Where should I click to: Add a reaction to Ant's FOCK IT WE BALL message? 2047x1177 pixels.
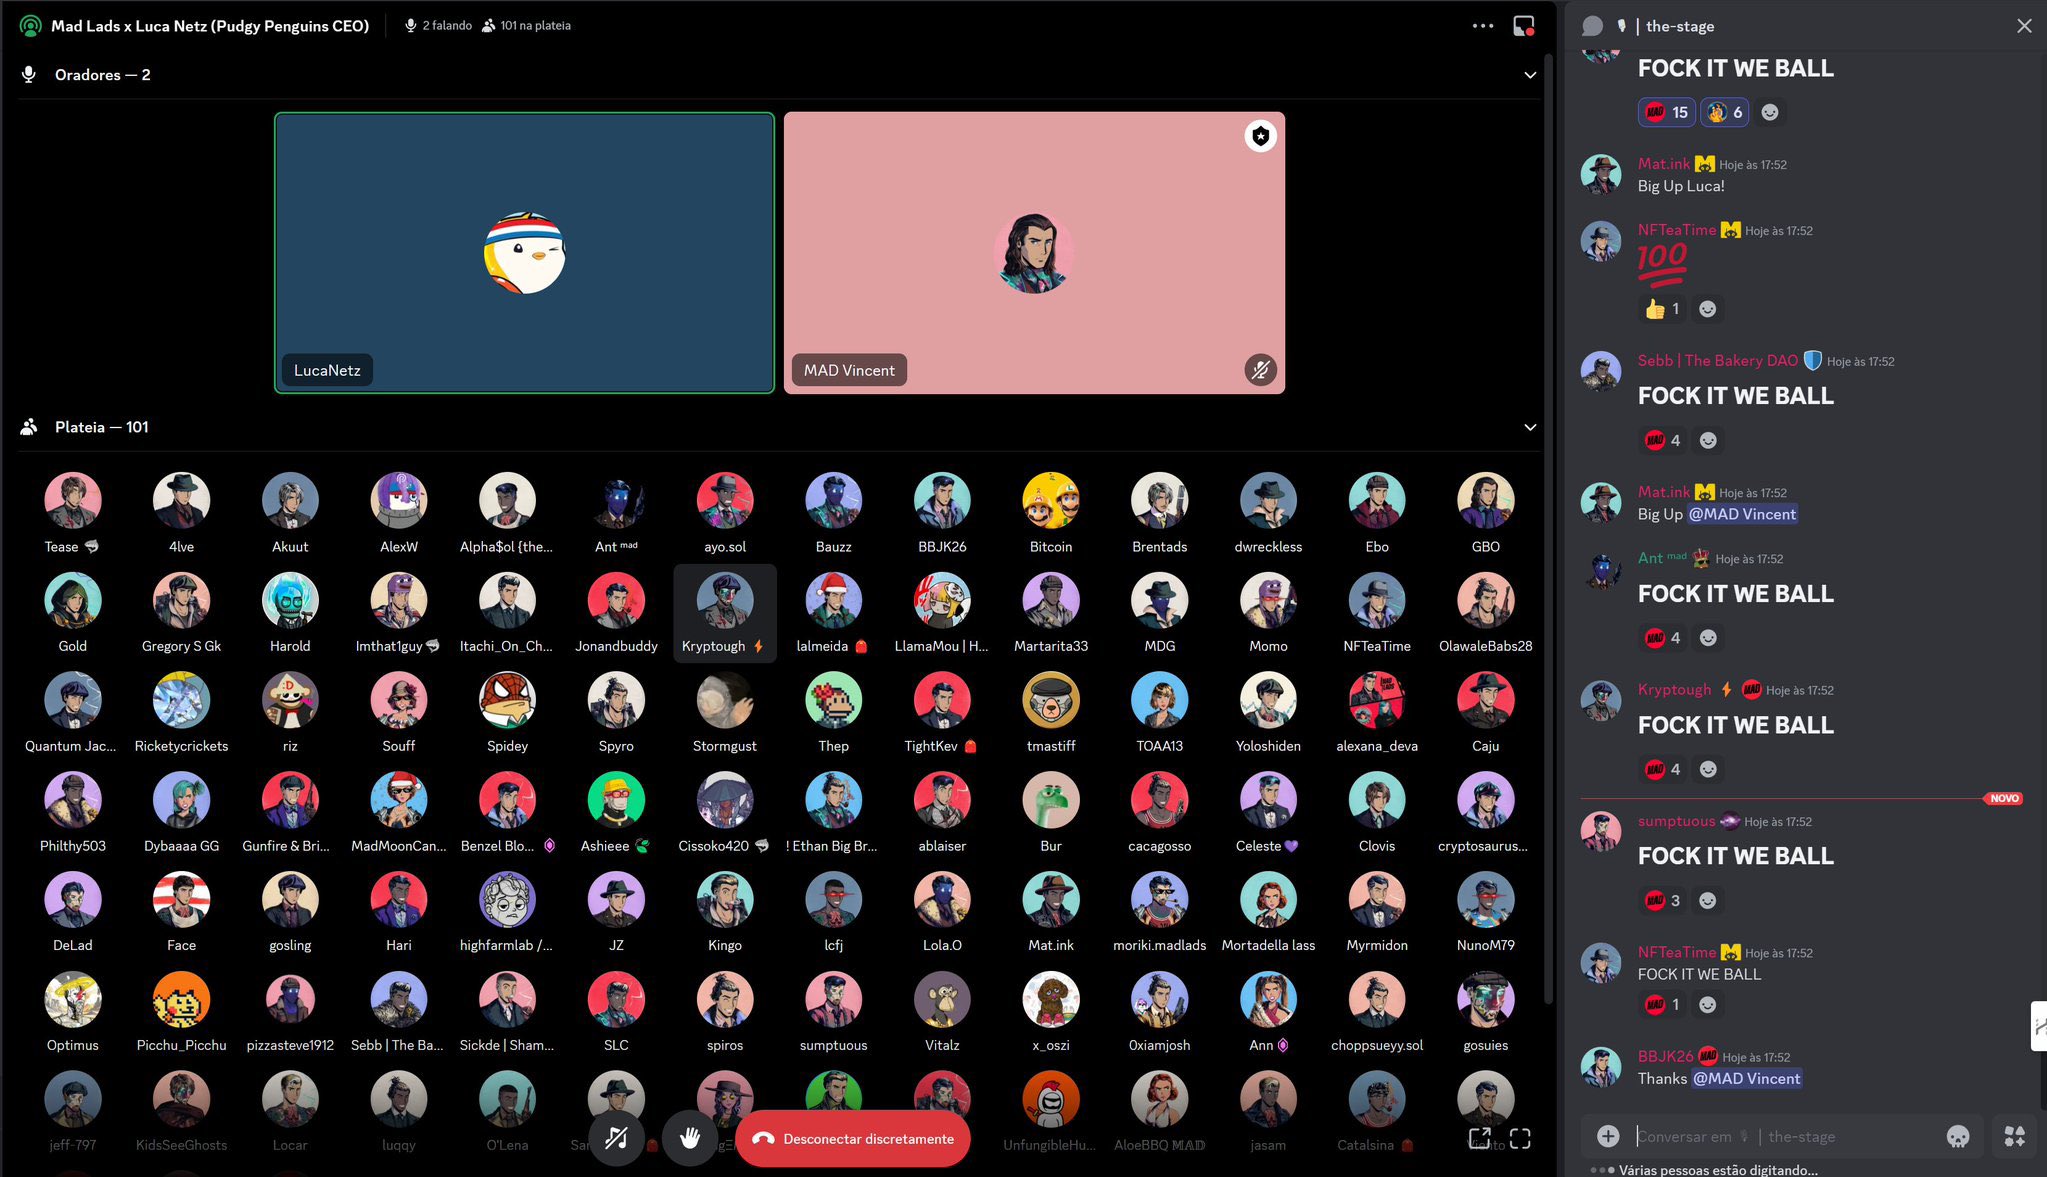tap(1709, 638)
